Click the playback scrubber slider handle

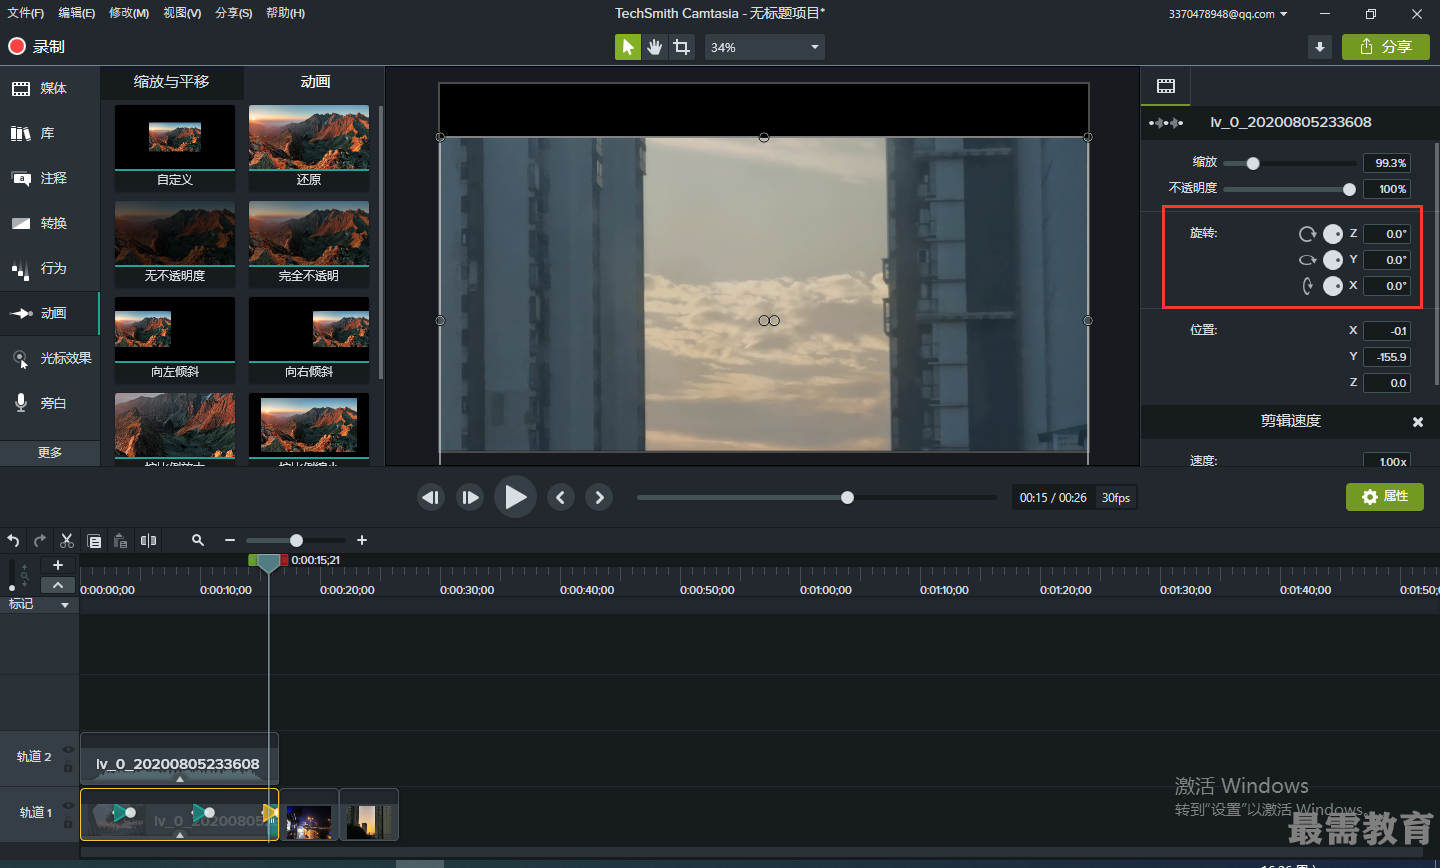pos(847,497)
